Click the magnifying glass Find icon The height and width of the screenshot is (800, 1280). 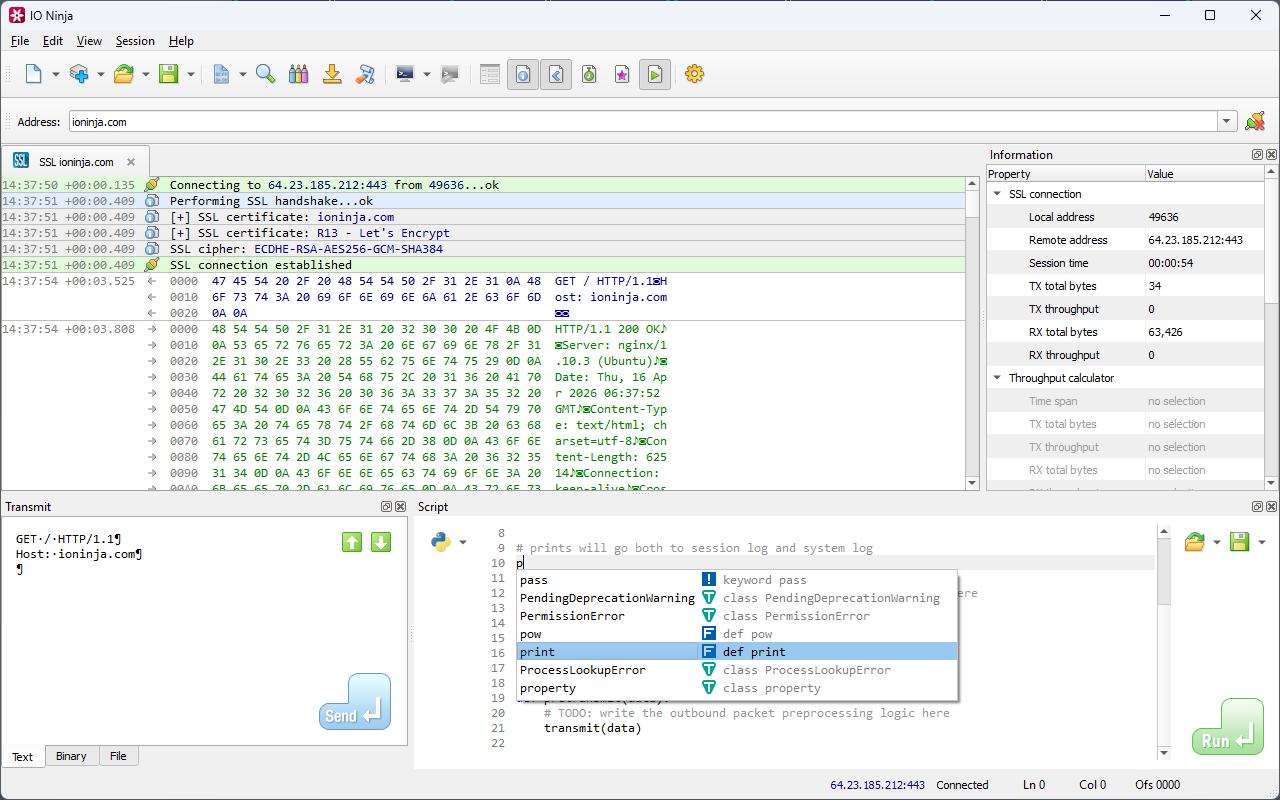(x=265, y=74)
